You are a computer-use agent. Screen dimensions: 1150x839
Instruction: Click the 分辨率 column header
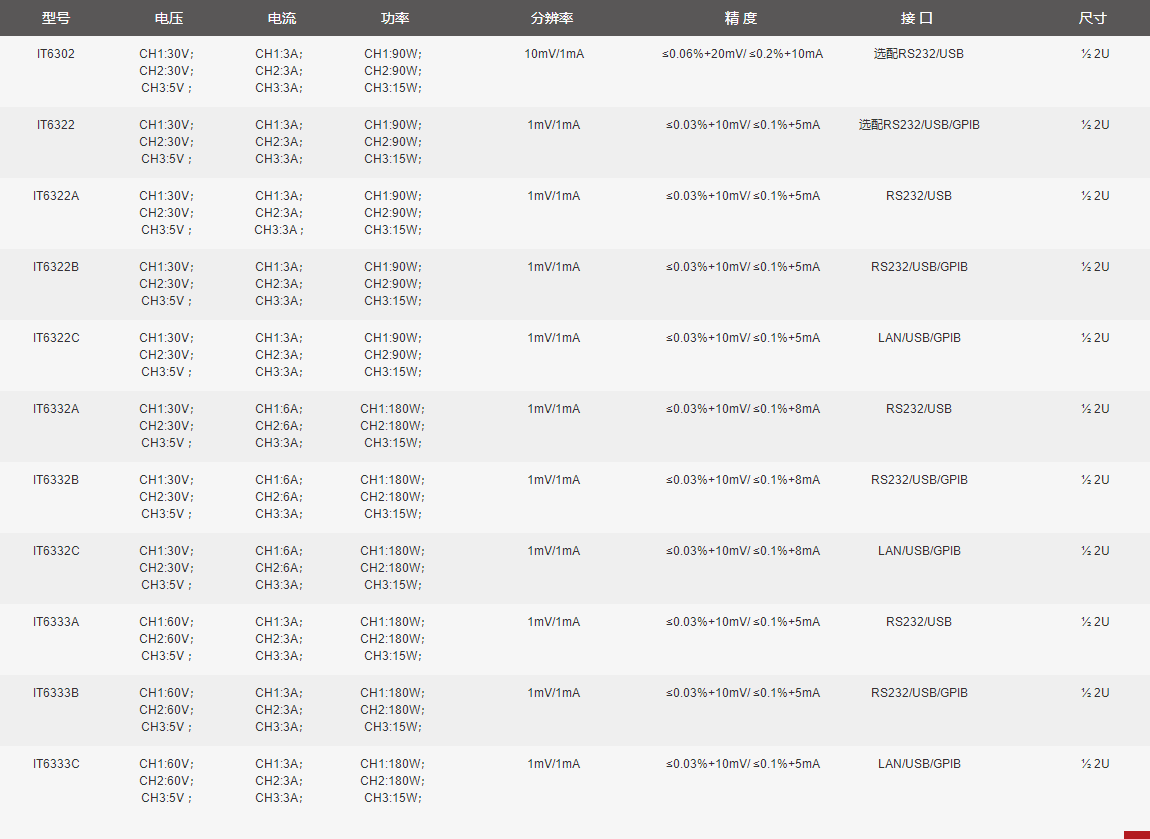[552, 19]
